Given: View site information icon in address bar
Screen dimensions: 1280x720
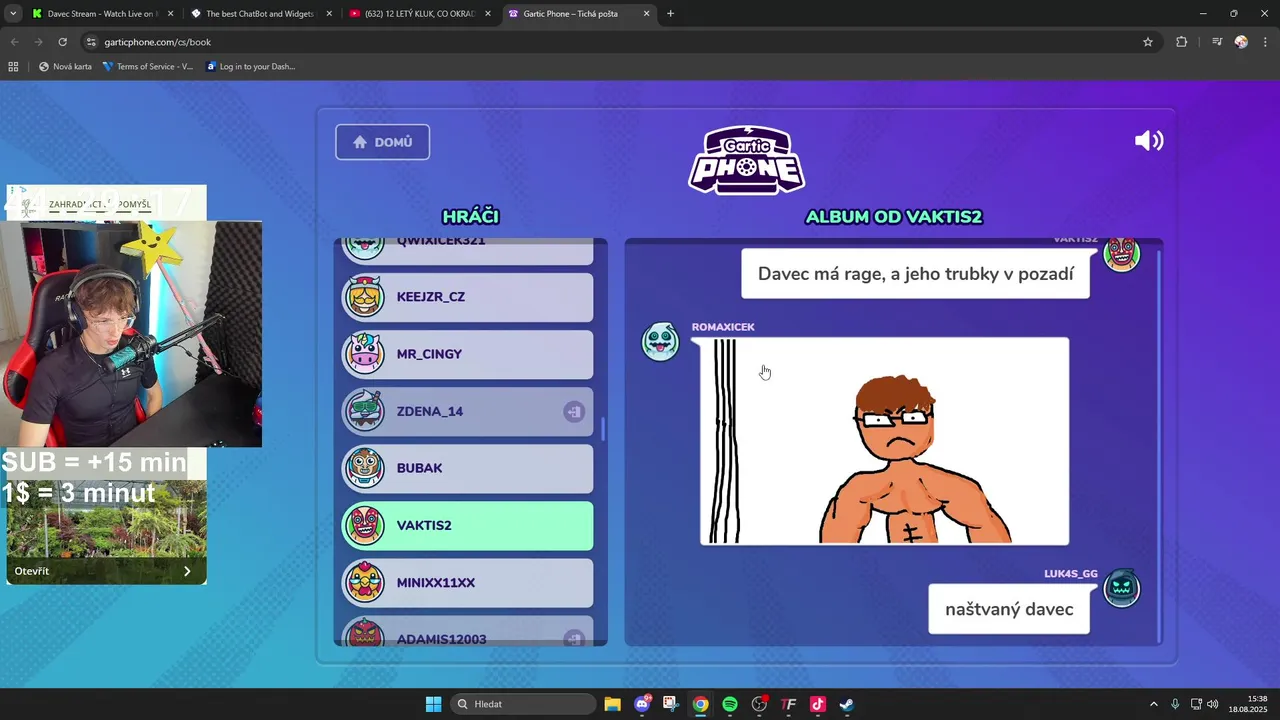Looking at the screenshot, I should click(91, 42).
